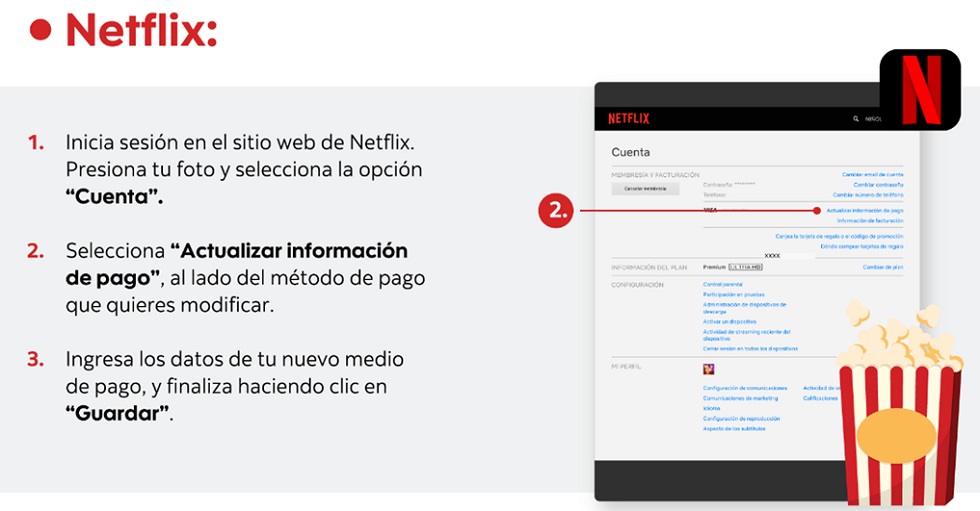980x511 pixels.
Task: Click the Netflix logo in the header
Action: 629,118
